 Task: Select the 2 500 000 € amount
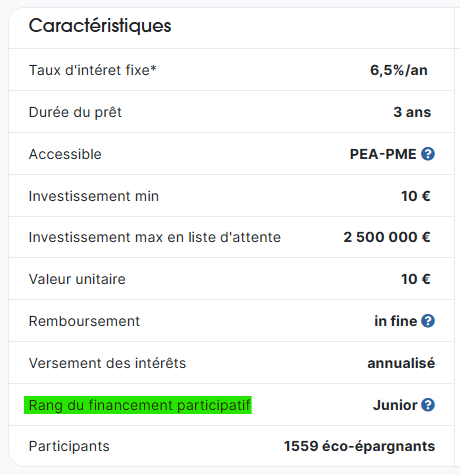(387, 237)
